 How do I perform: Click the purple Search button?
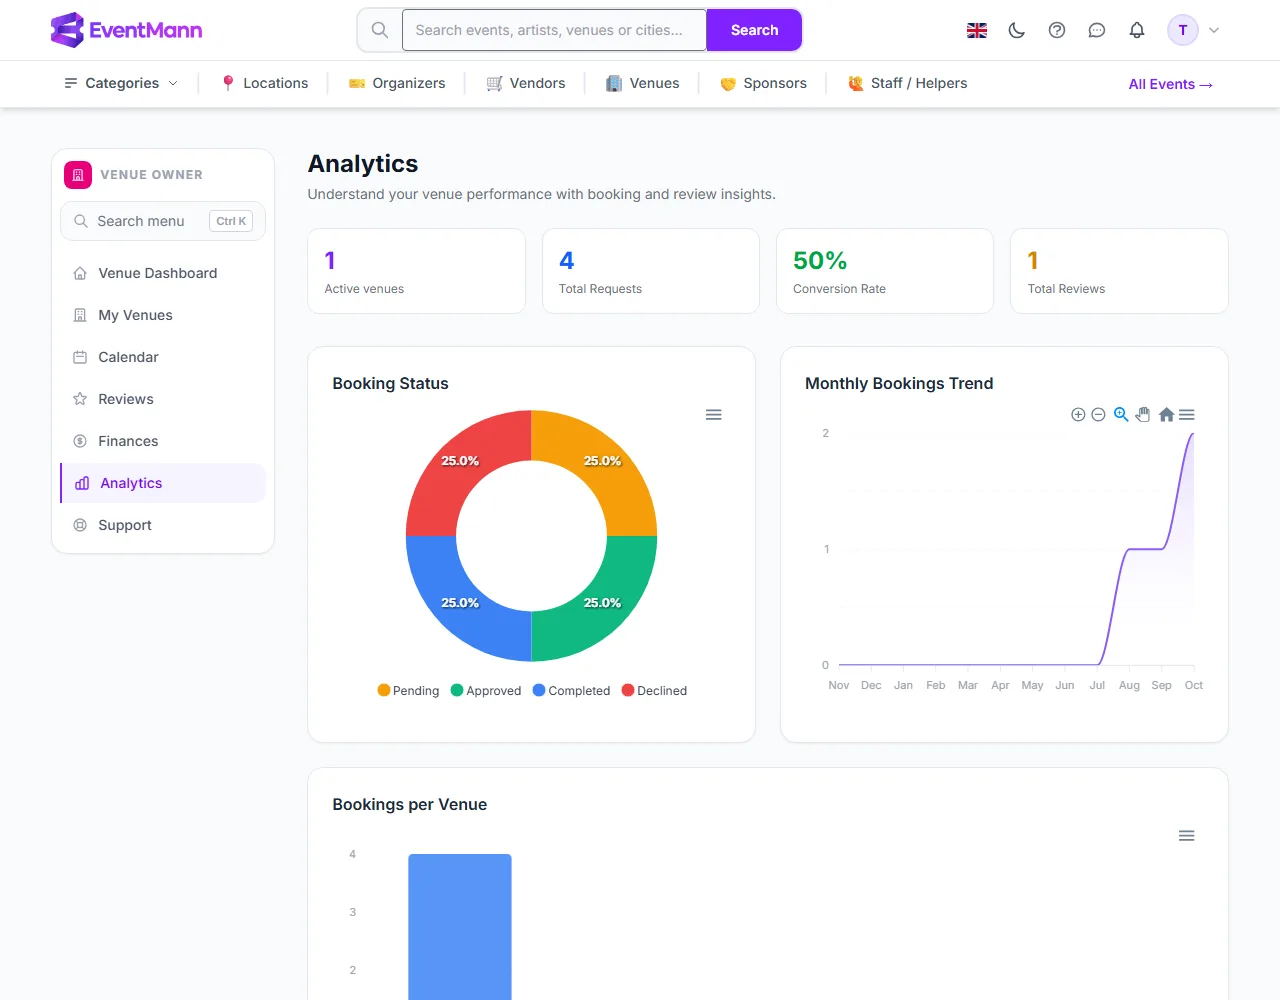[x=754, y=30]
